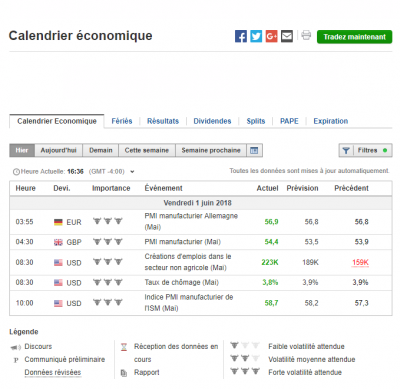The width and height of the screenshot is (400, 389).
Task: Click the Rapport document legend icon
Action: coord(124,373)
